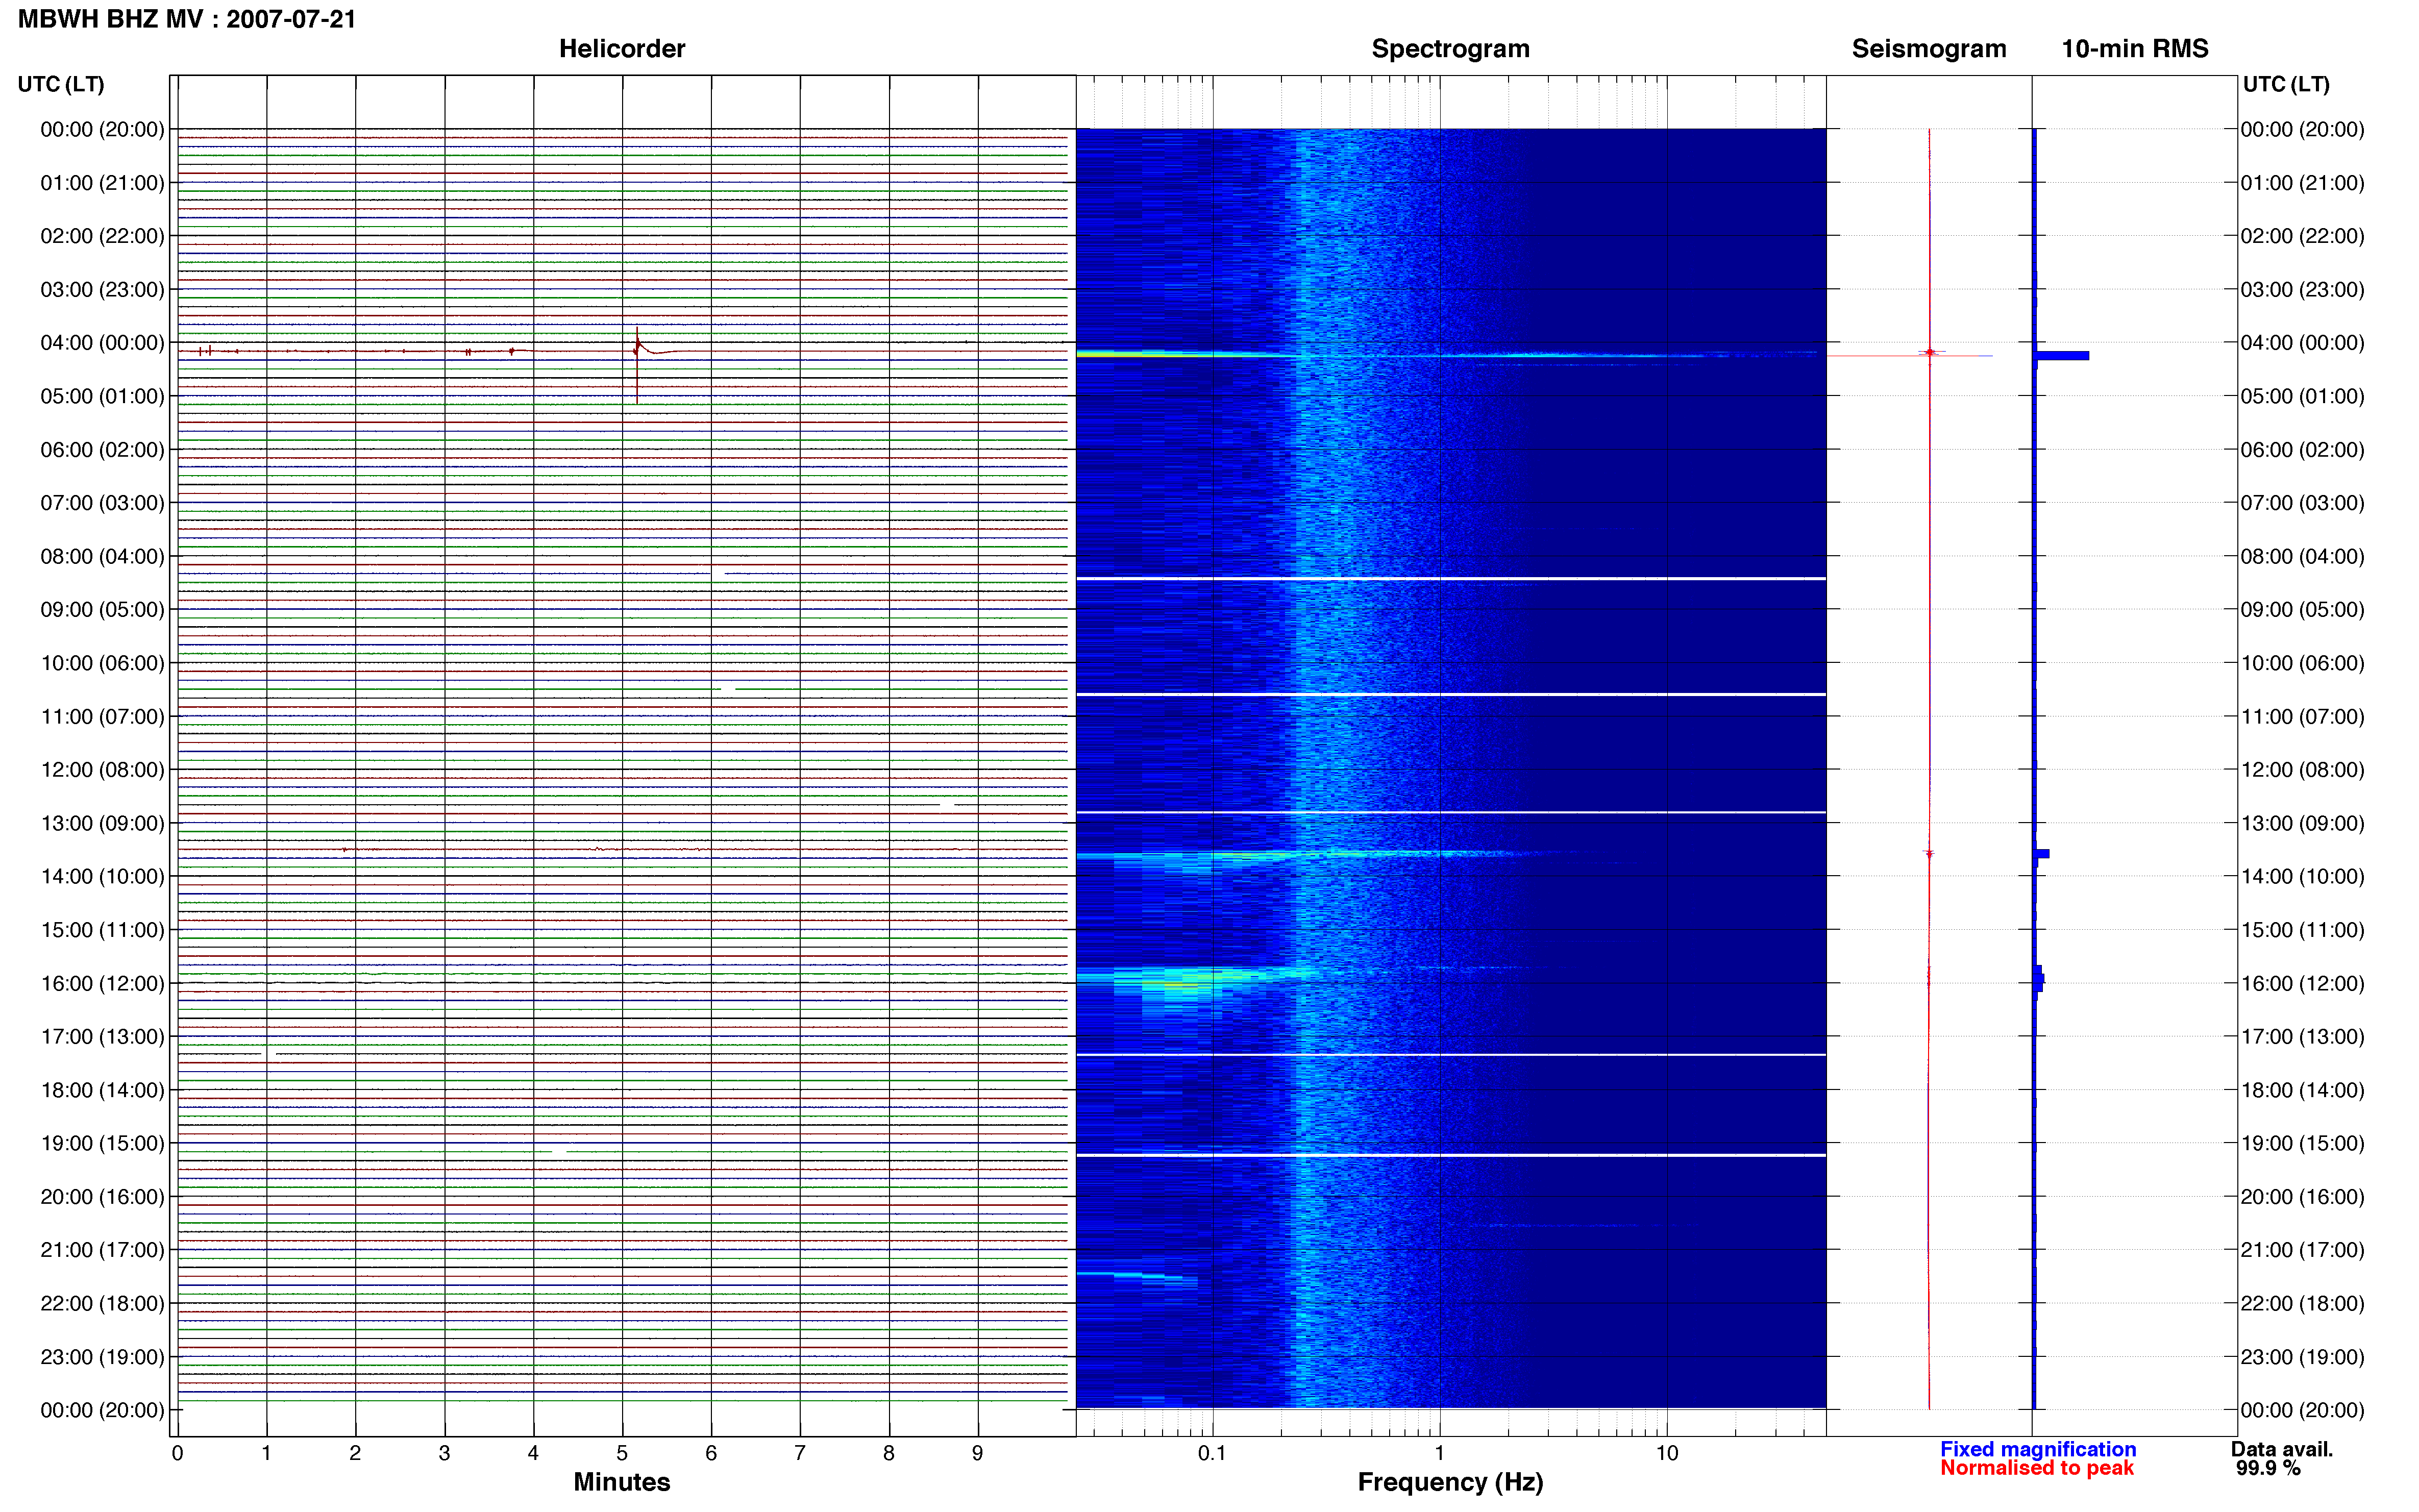Click the 'Data avail.' label

tap(2281, 1449)
